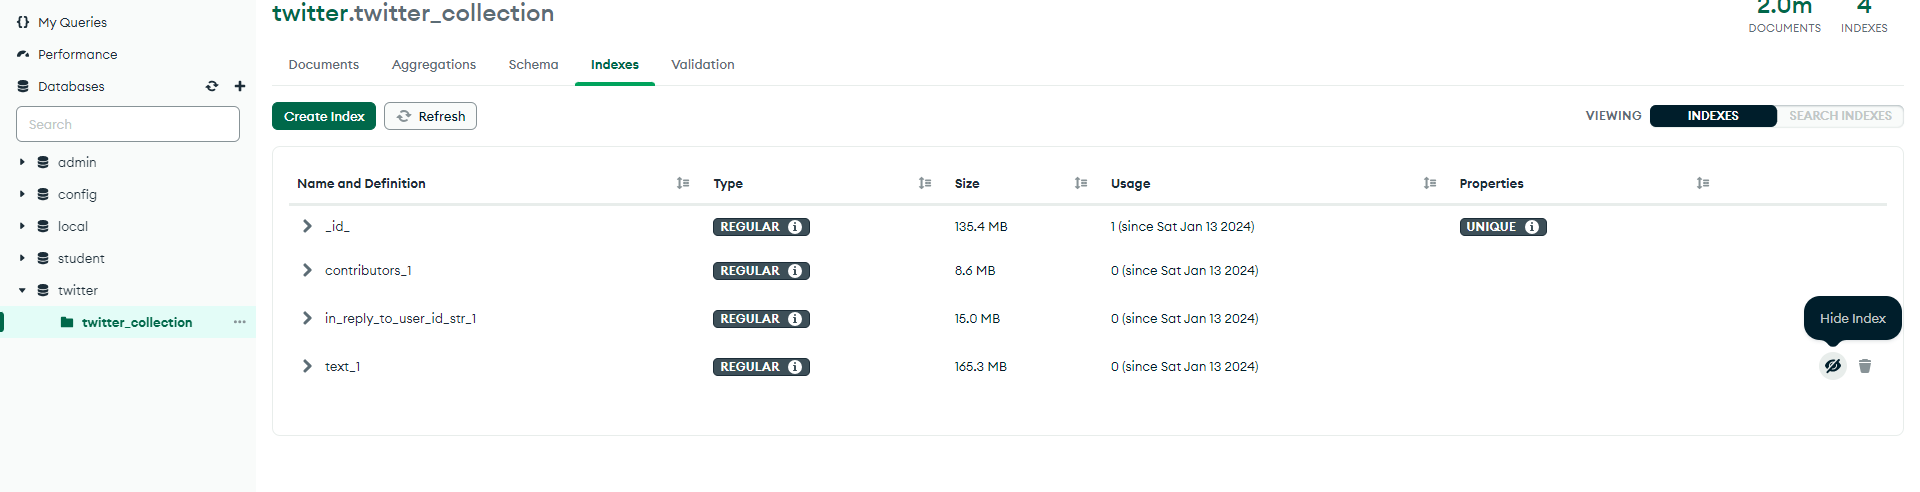Sort by Name and Definition column icon

click(683, 183)
